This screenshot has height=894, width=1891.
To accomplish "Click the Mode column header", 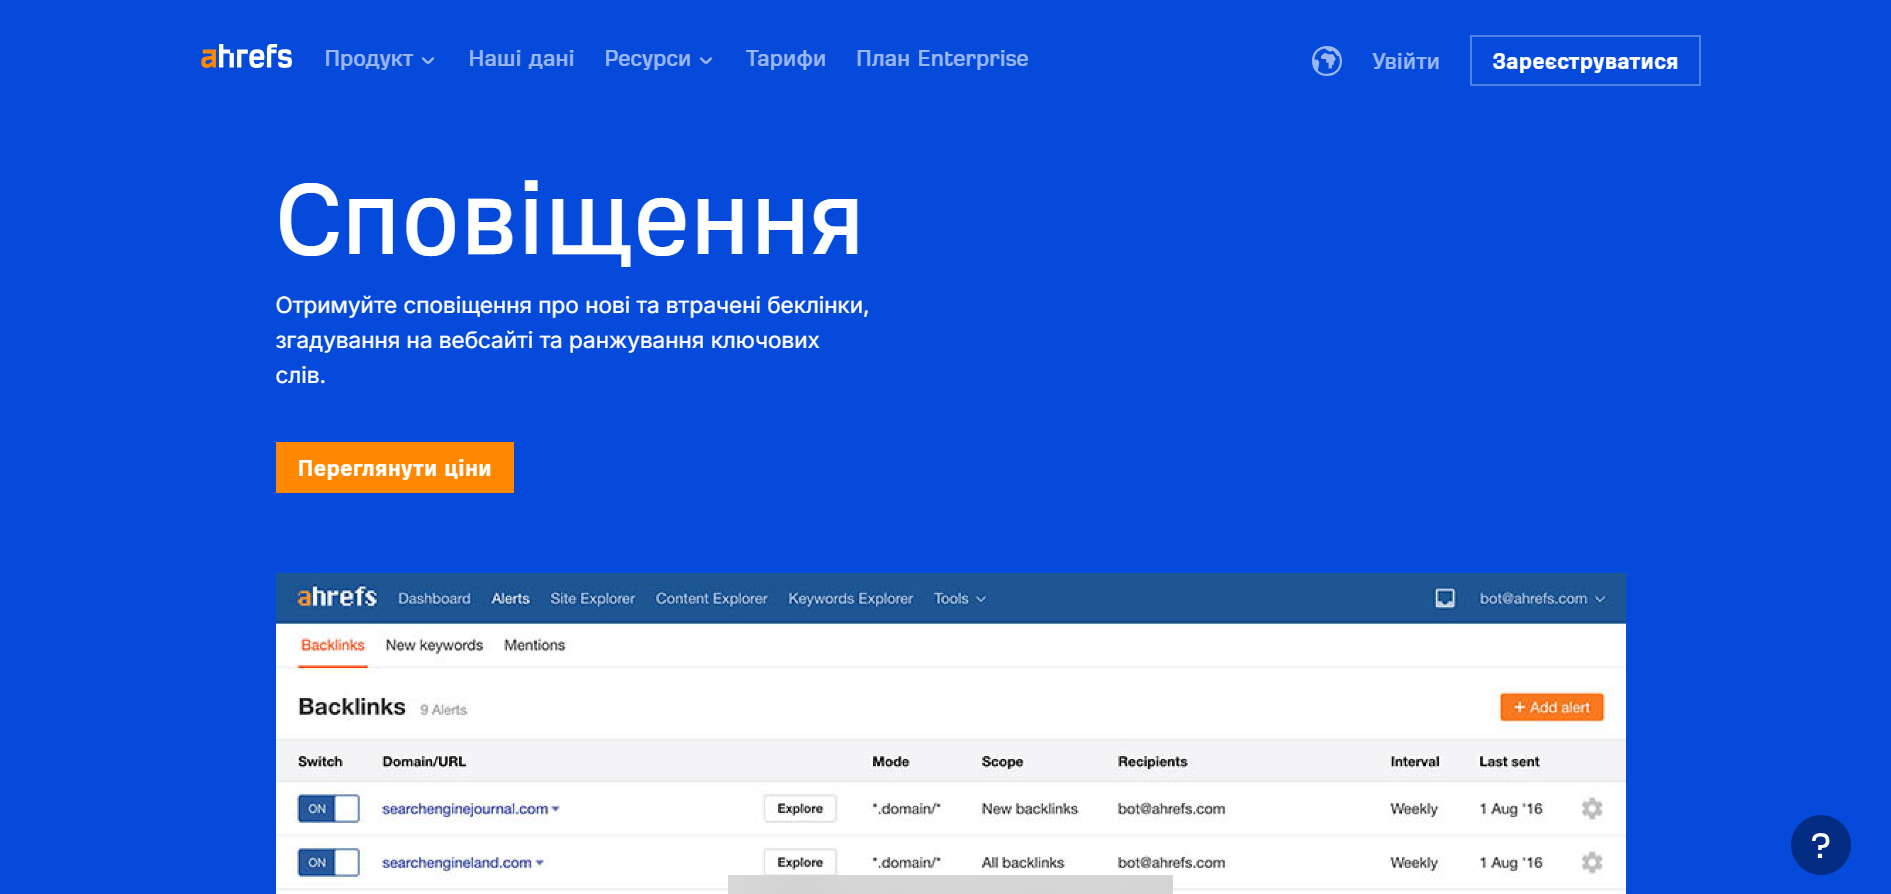I will [890, 762].
